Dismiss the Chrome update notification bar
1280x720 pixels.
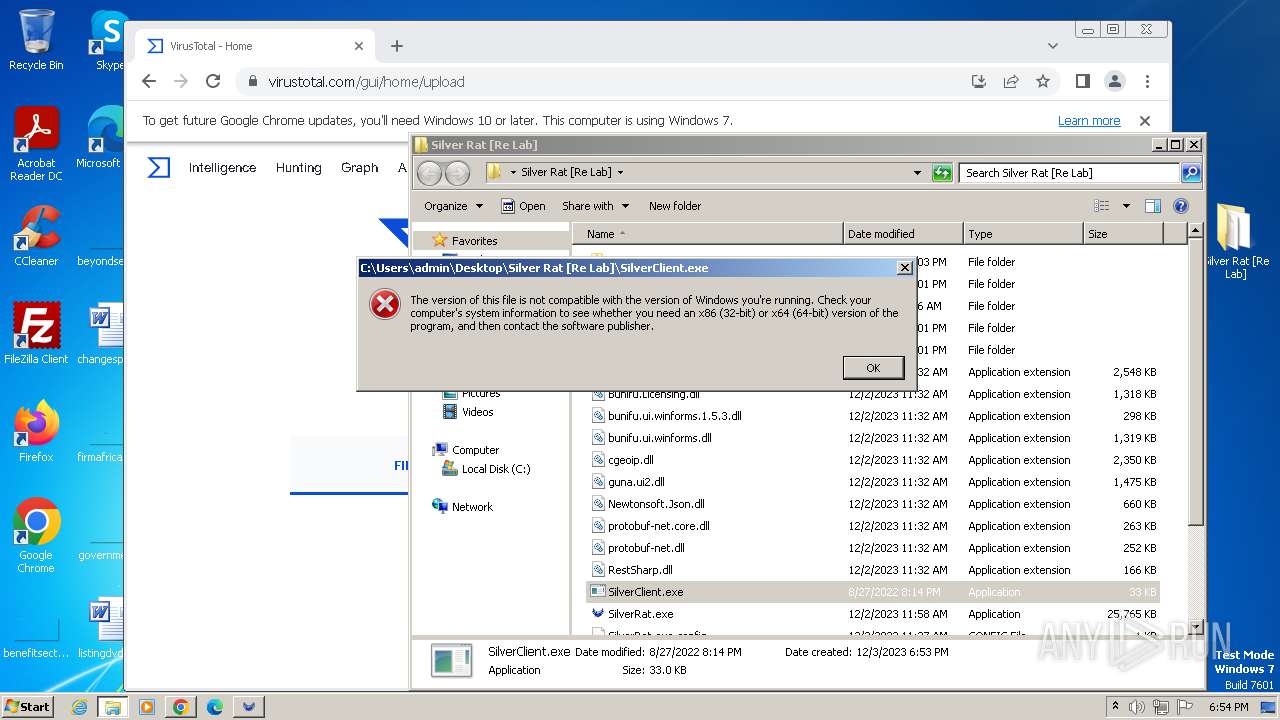click(x=1145, y=121)
